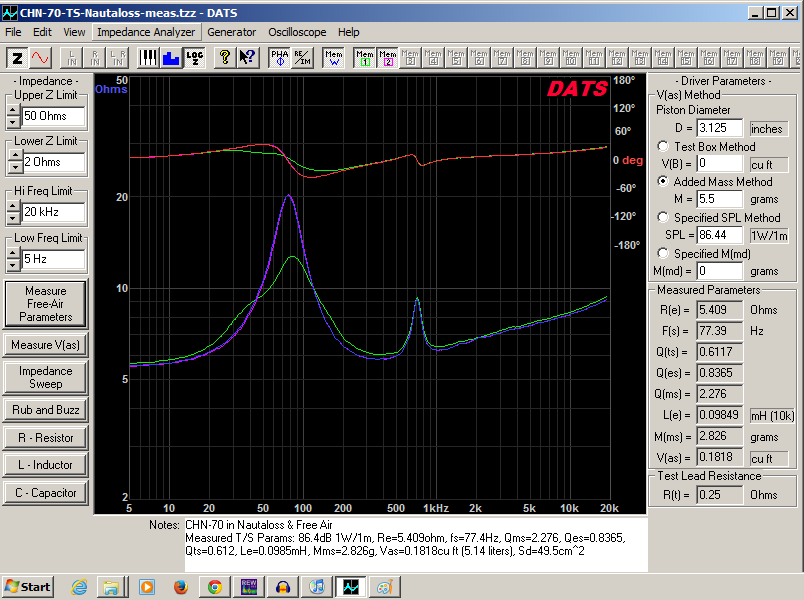This screenshot has width=804, height=600.
Task: Increase Hi Freq Limit with up arrow
Action: (13, 206)
